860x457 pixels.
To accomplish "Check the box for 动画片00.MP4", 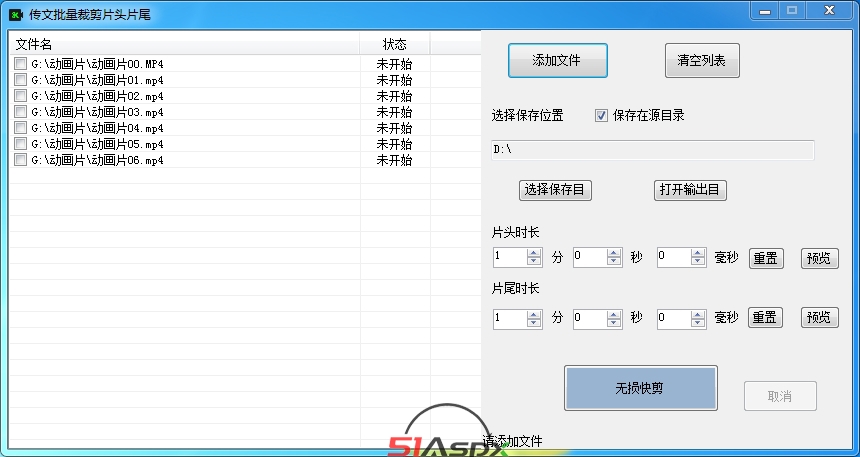I will pyautogui.click(x=20, y=64).
